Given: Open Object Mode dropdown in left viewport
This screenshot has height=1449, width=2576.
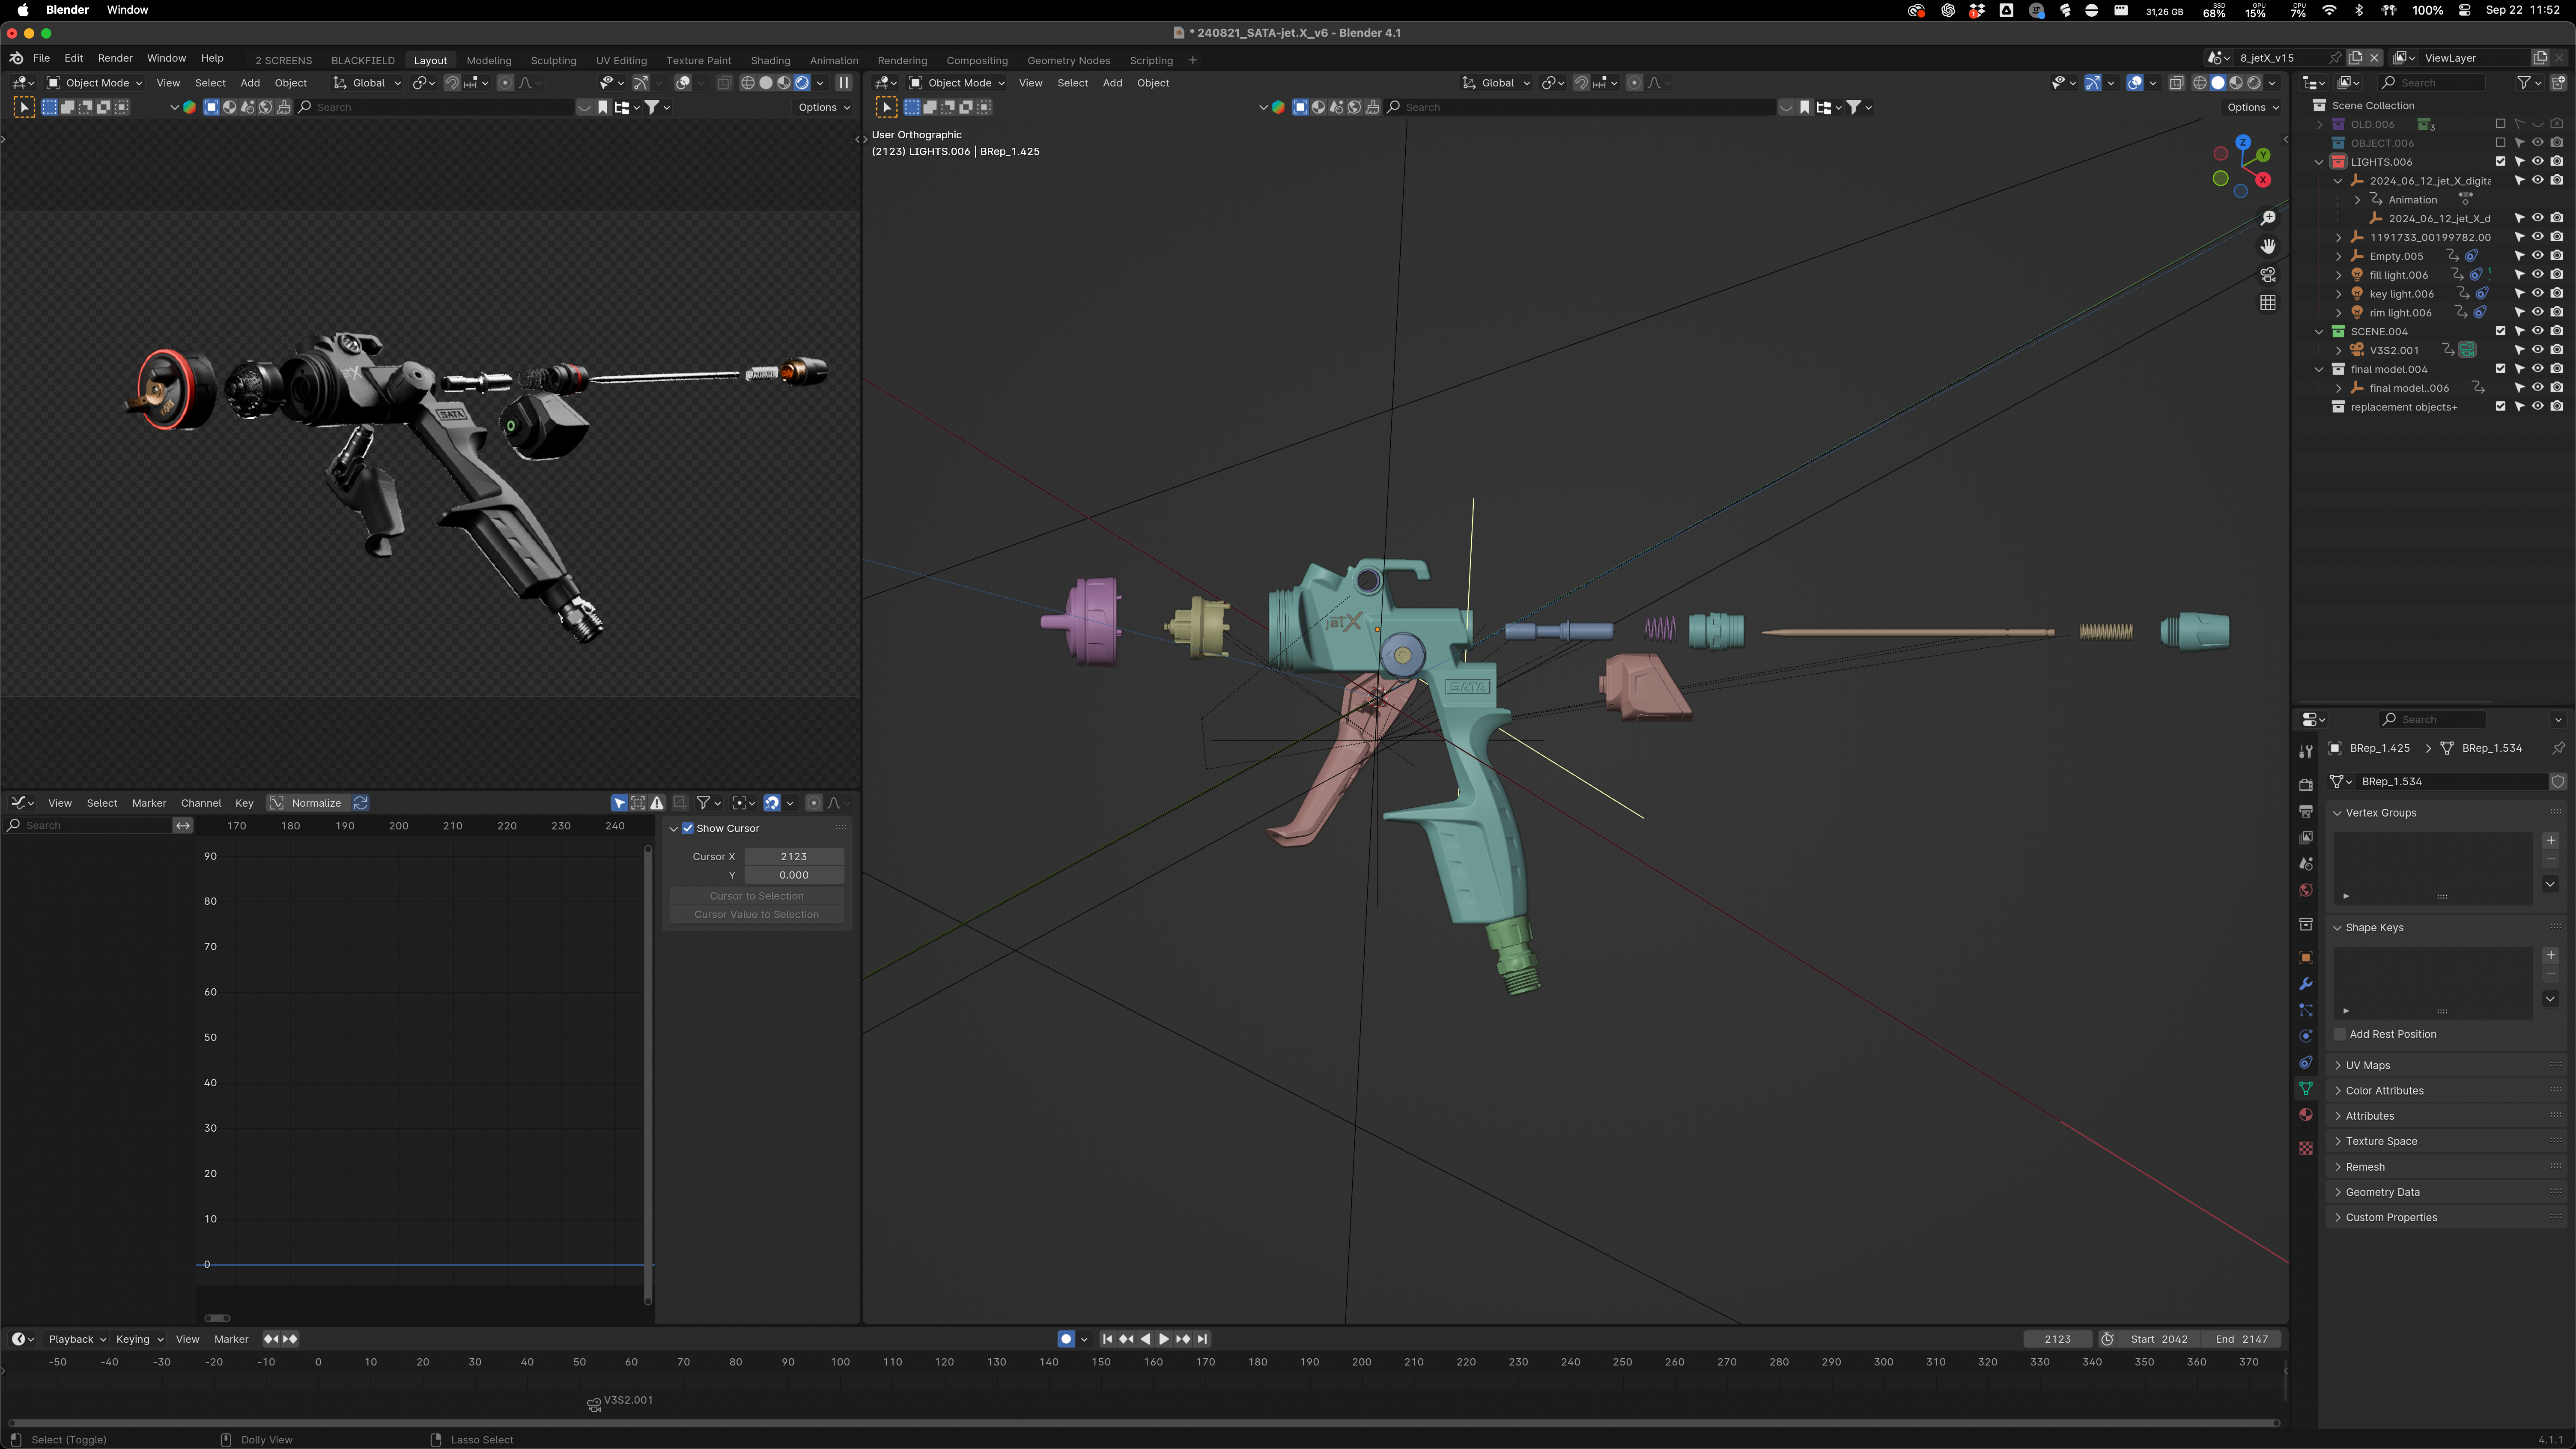Looking at the screenshot, I should (96, 83).
